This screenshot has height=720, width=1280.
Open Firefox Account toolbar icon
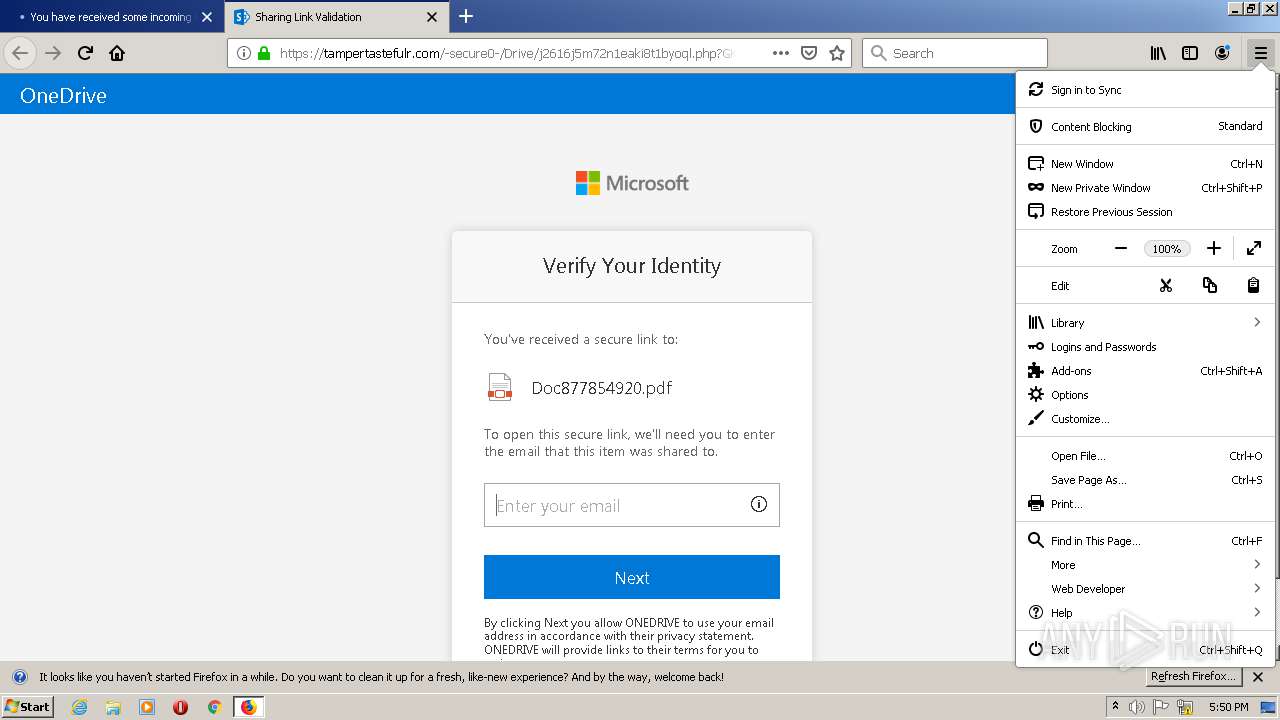(1222, 53)
